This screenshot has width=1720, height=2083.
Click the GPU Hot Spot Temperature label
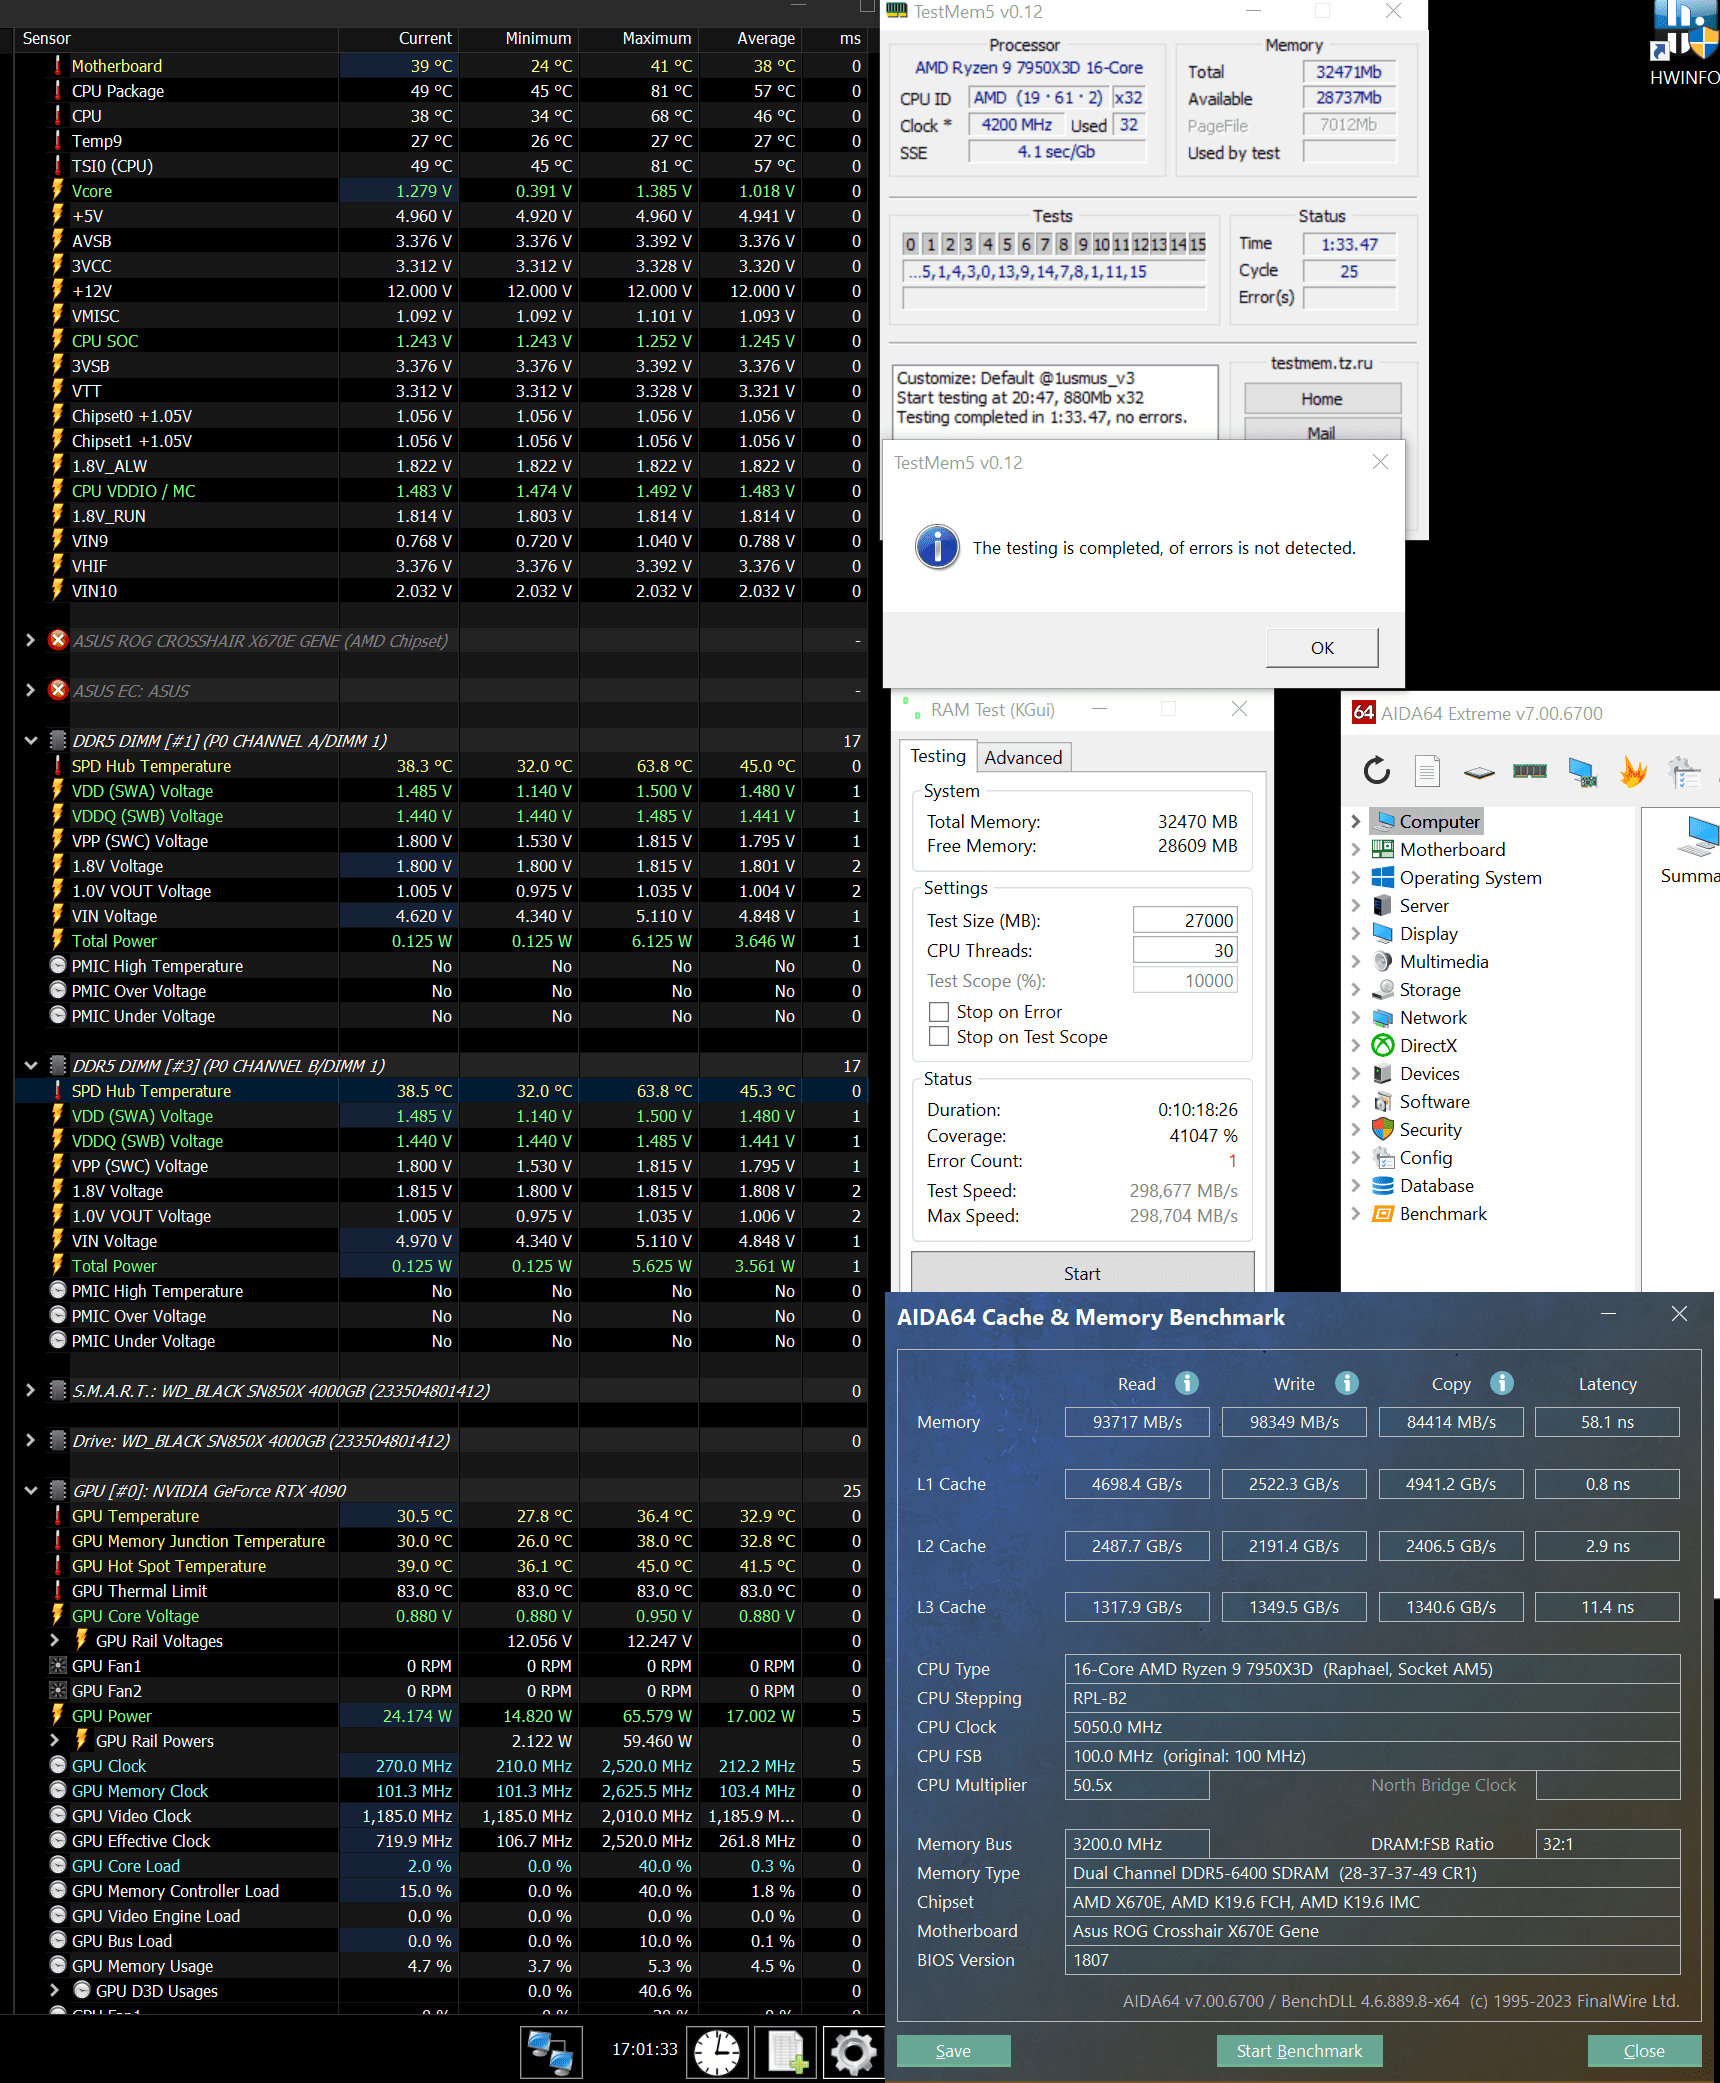[x=169, y=1566]
